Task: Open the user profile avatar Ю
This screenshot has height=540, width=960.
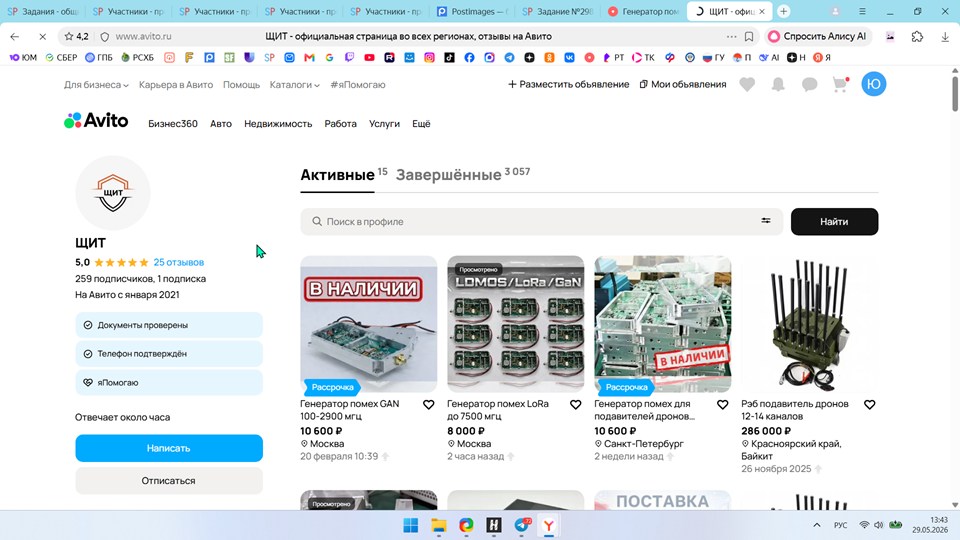Action: tap(874, 84)
